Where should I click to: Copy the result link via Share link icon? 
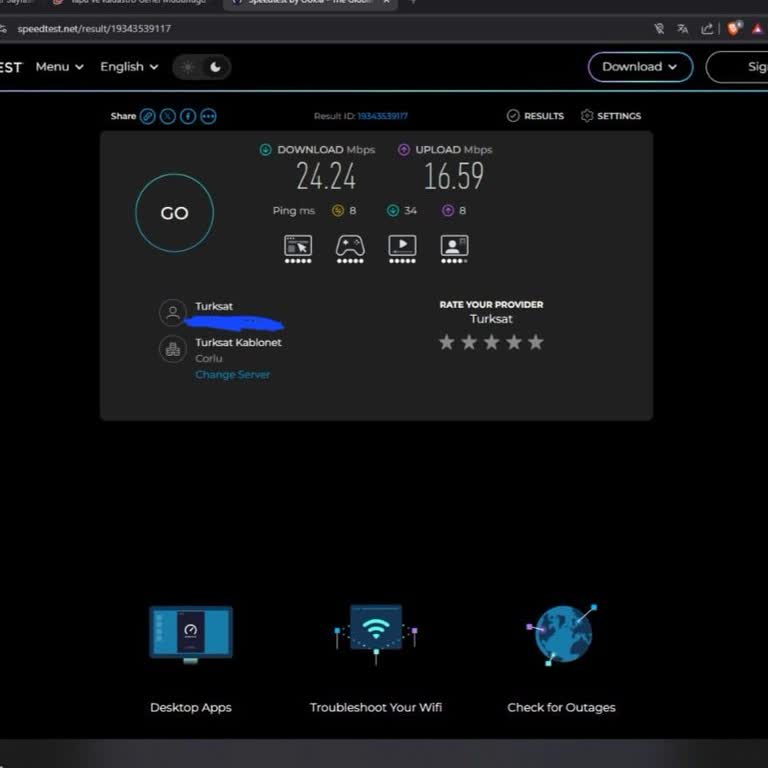[147, 116]
